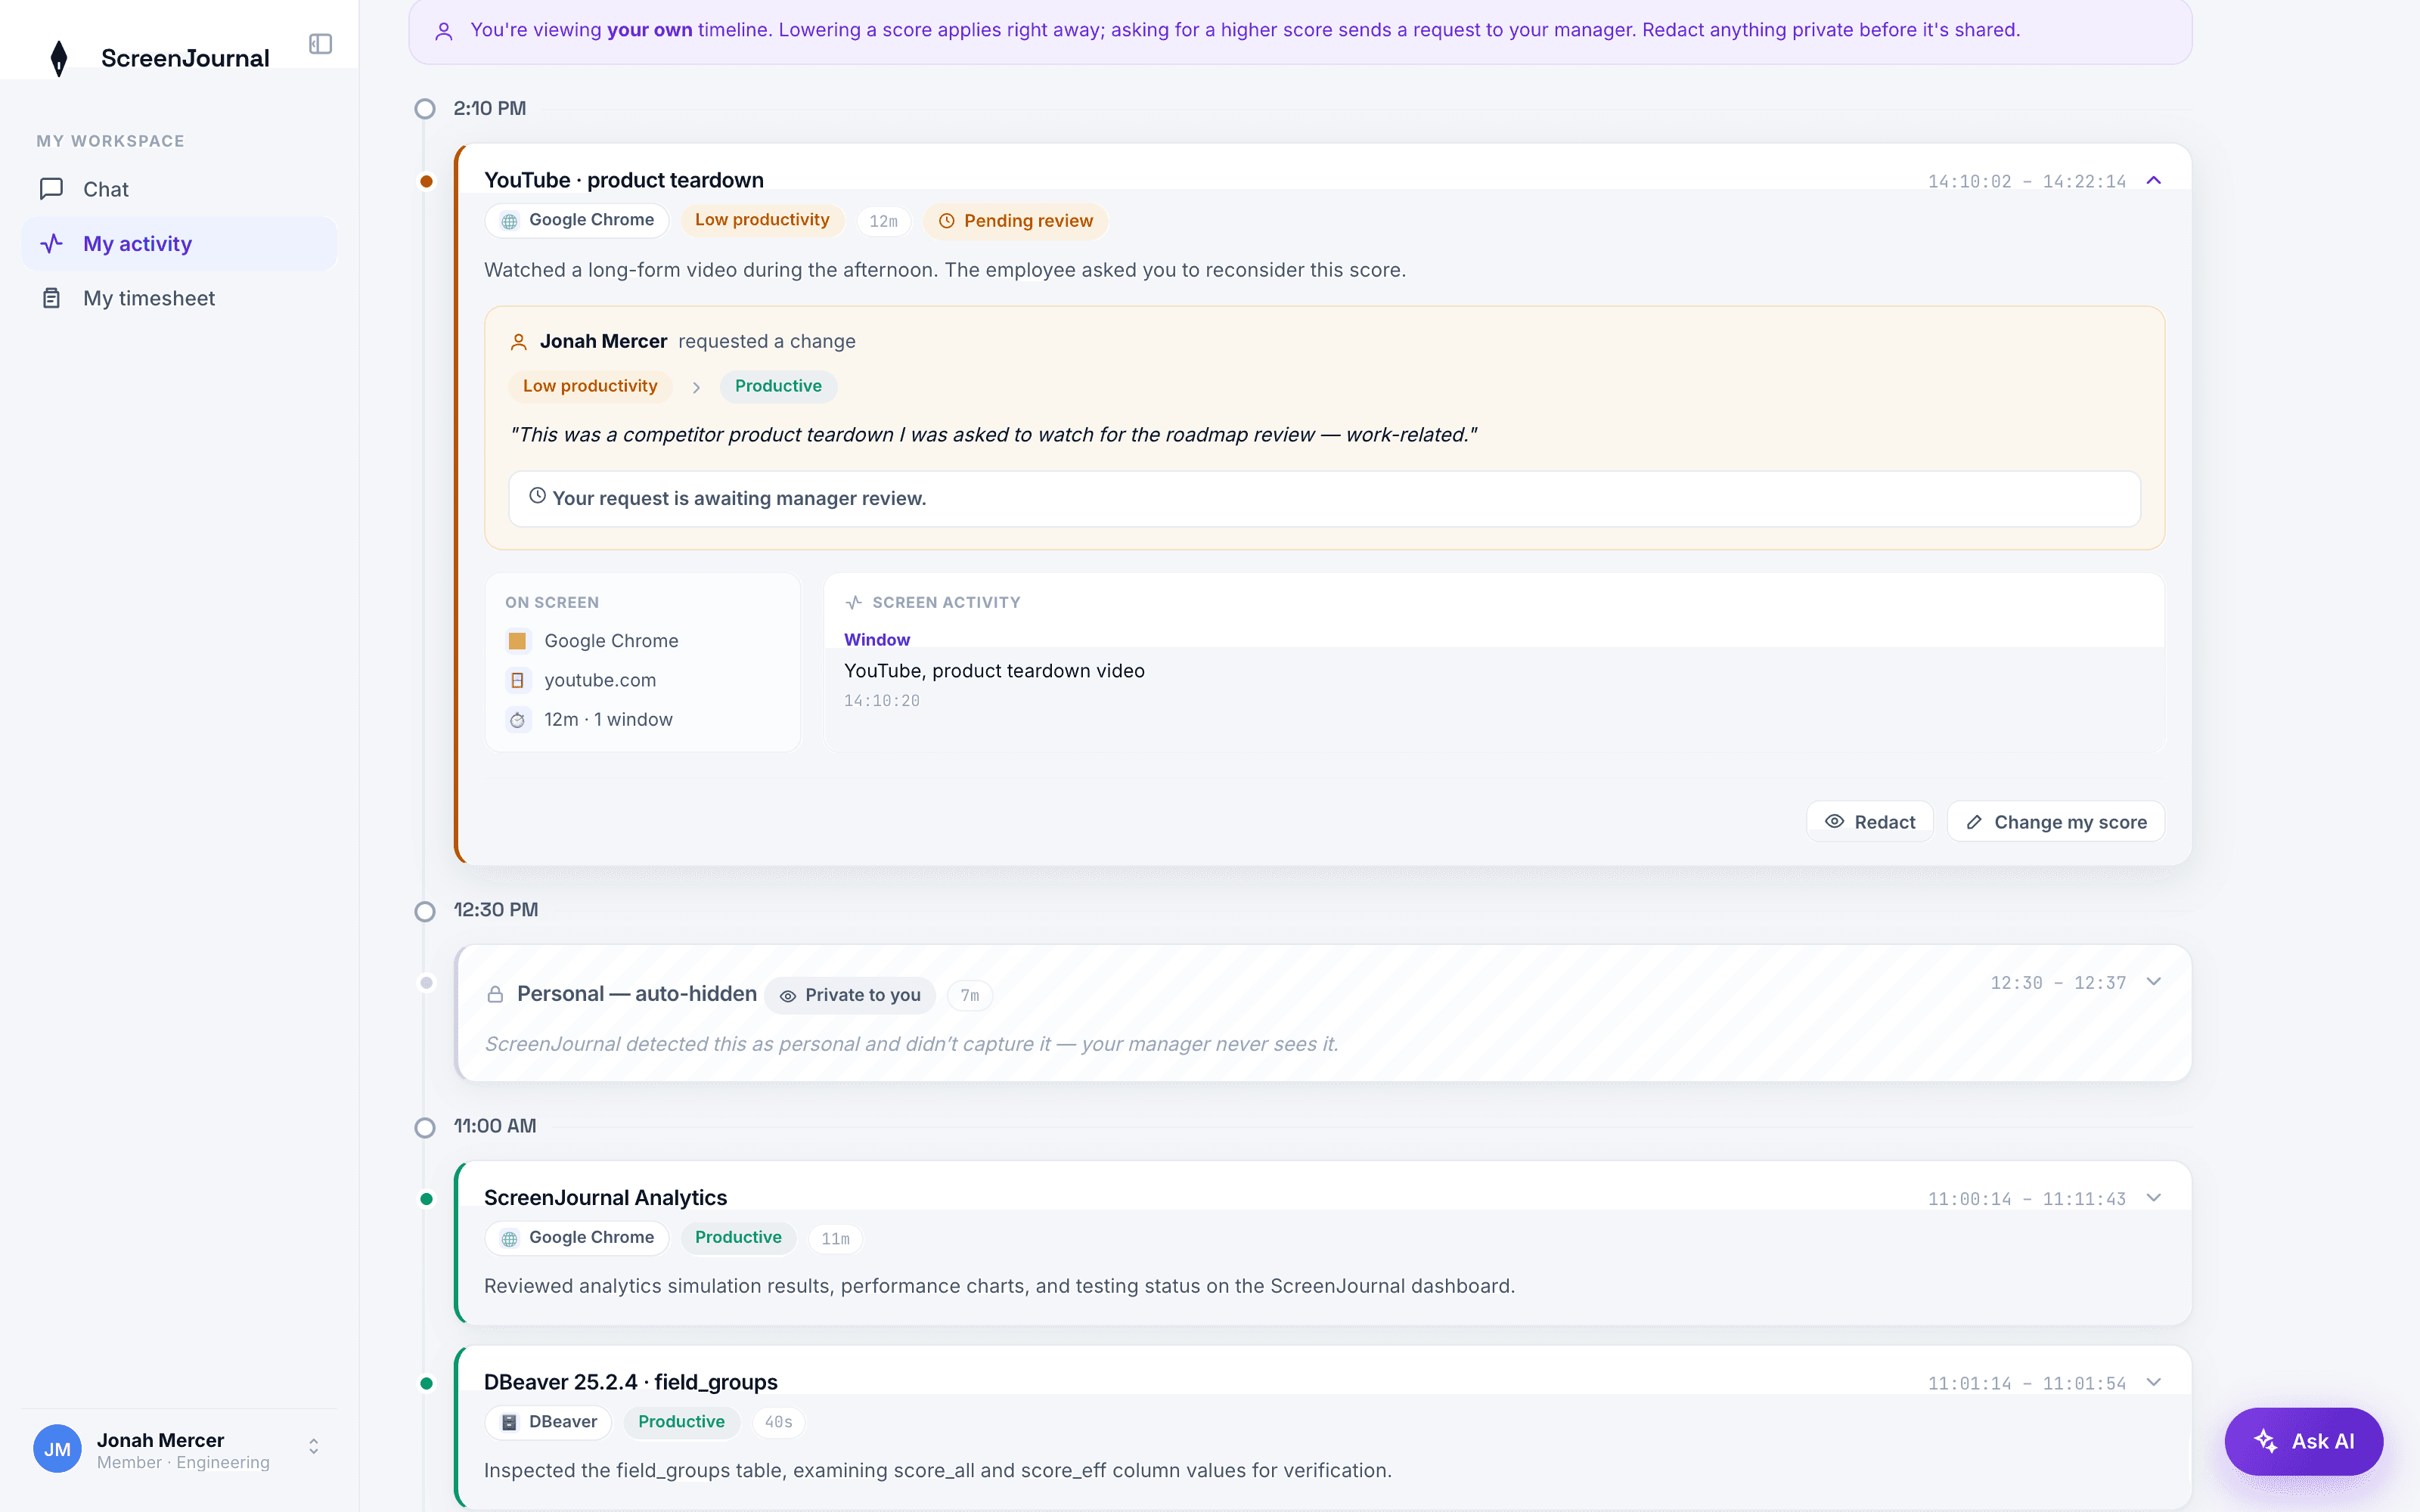Click the eye icon in Private to you
The image size is (2420, 1512).
788,996
